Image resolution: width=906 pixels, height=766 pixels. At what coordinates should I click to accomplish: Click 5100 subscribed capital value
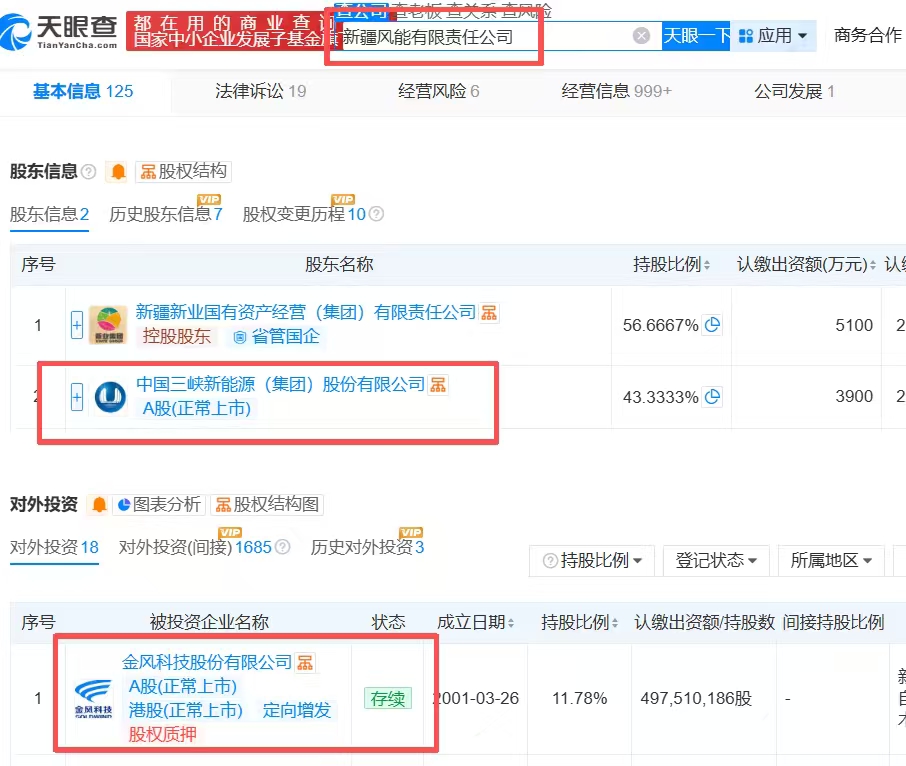tap(853, 325)
